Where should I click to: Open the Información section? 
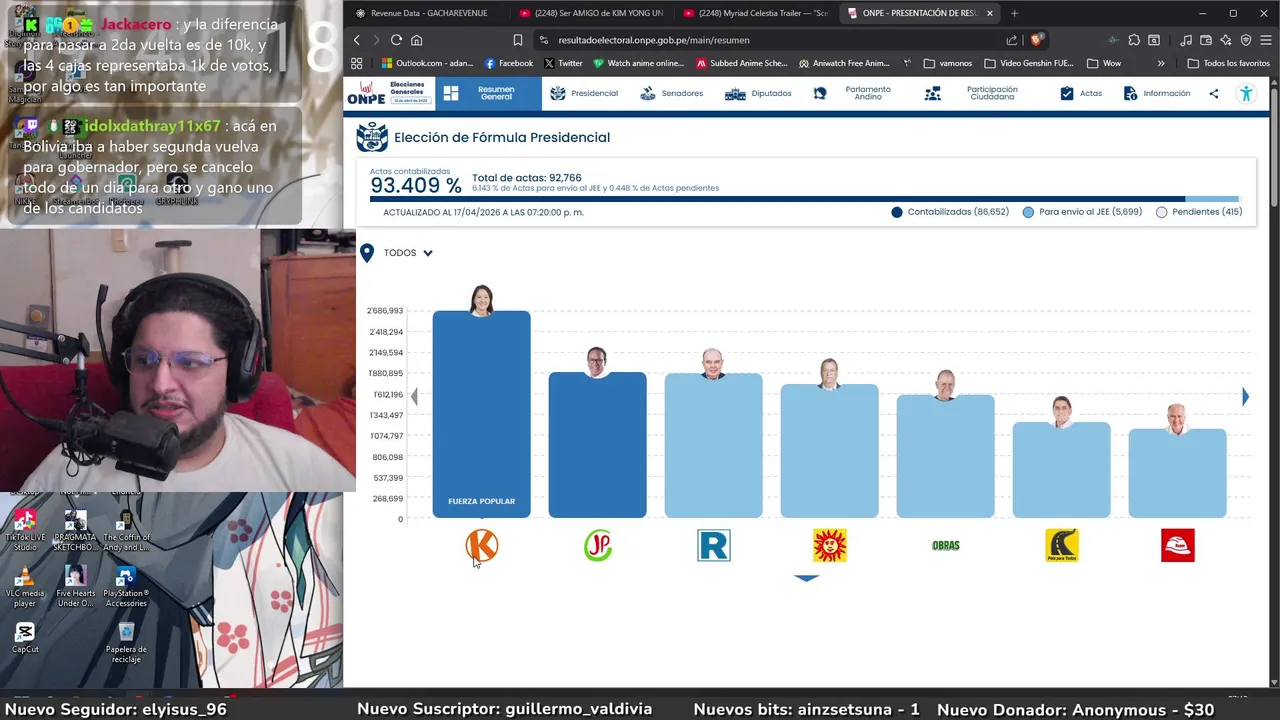1156,93
